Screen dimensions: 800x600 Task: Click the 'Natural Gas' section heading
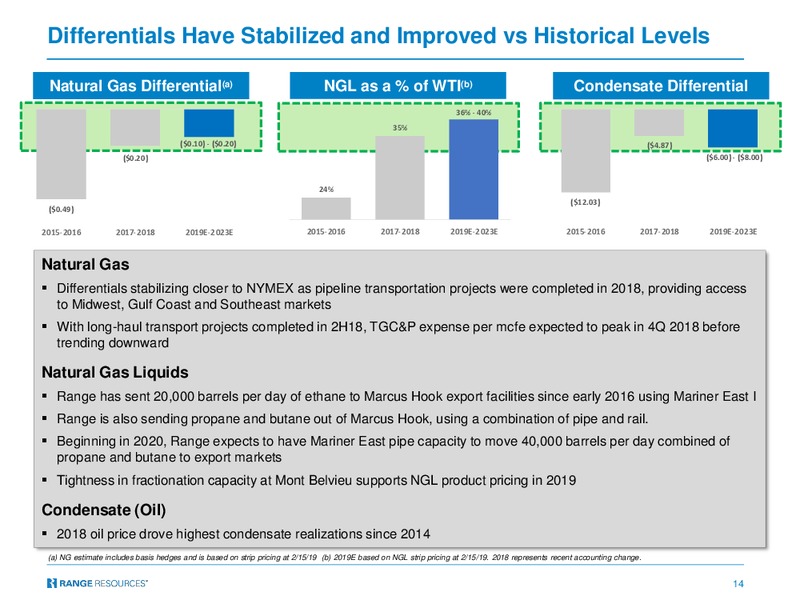[85, 264]
